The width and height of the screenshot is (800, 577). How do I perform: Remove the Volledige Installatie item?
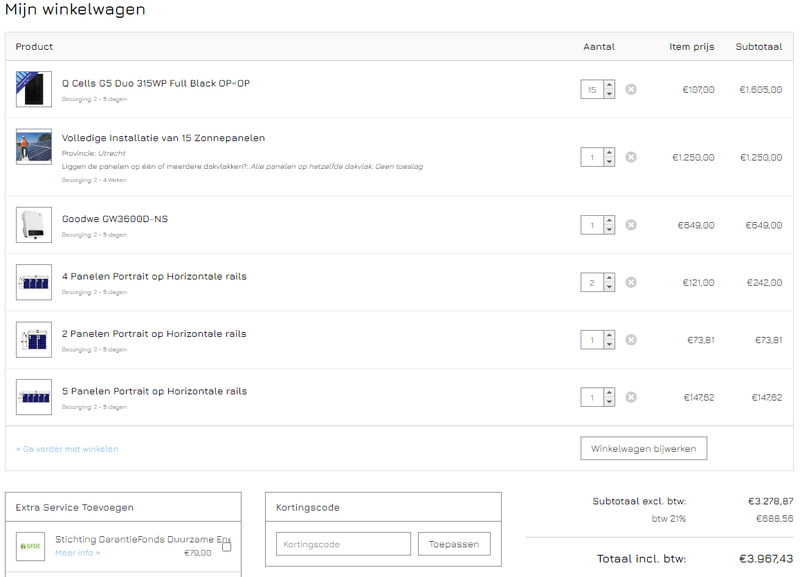coord(630,156)
